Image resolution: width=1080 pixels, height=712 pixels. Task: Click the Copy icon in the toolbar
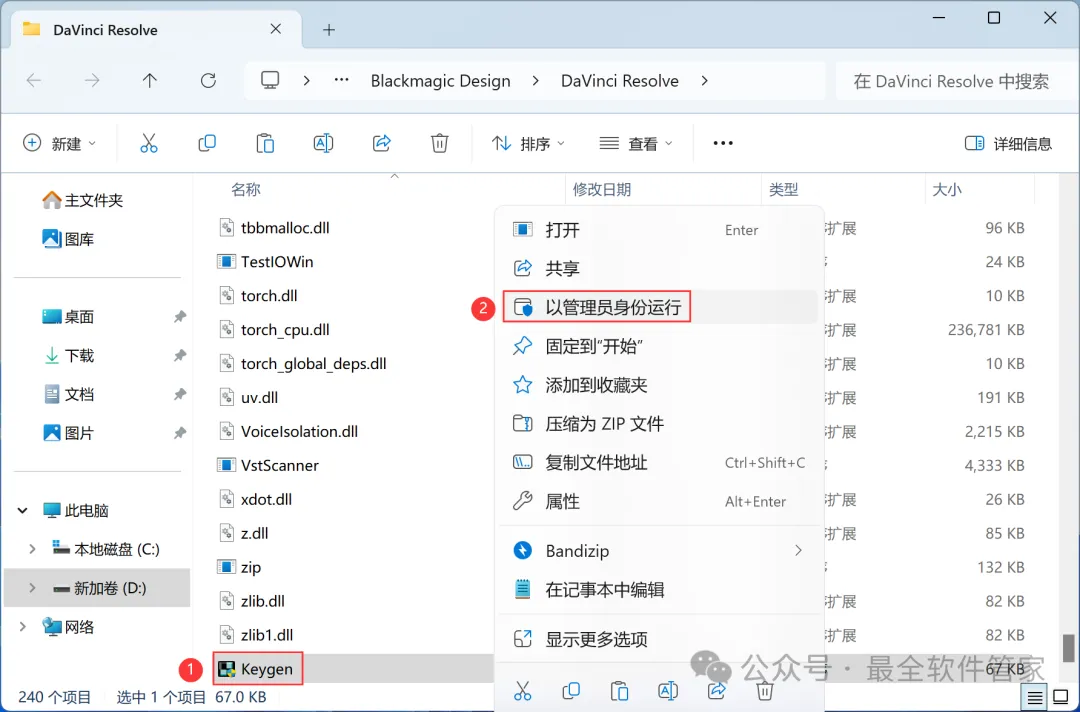pyautogui.click(x=207, y=143)
